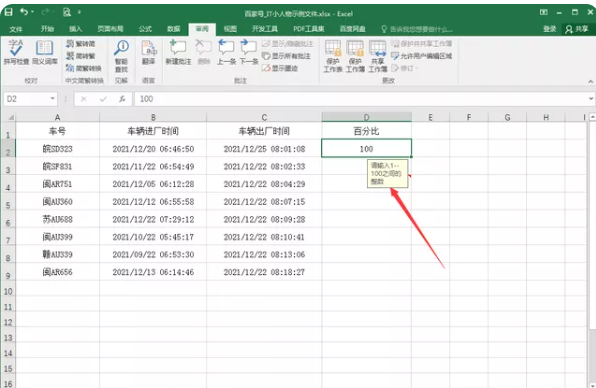Click 简转繁 simplified to traditional conversion
Screen dimensions: 596x388
click(x=81, y=56)
